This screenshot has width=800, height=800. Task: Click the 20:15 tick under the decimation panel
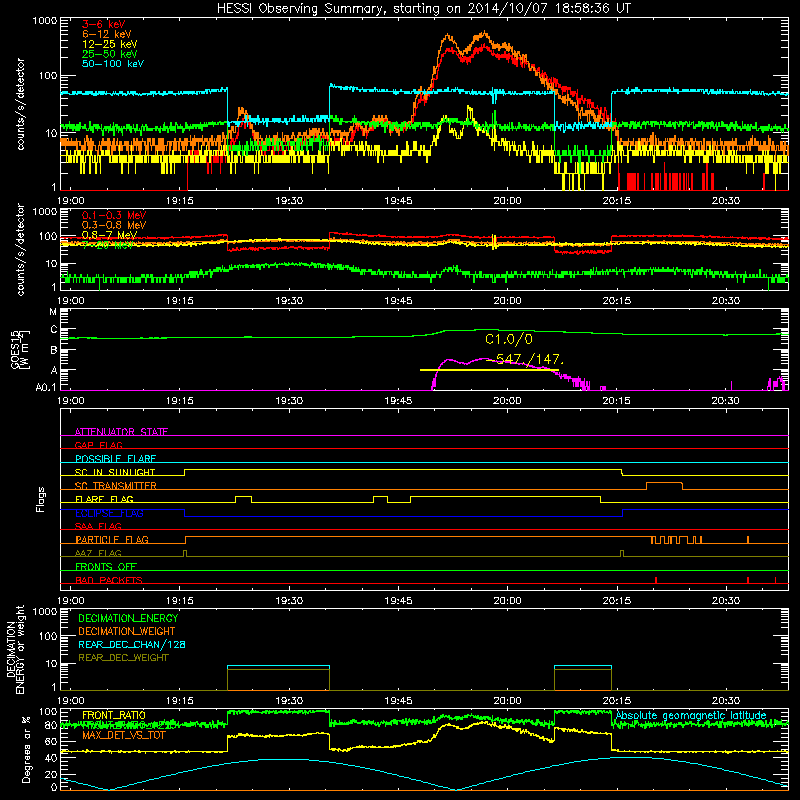point(616,701)
